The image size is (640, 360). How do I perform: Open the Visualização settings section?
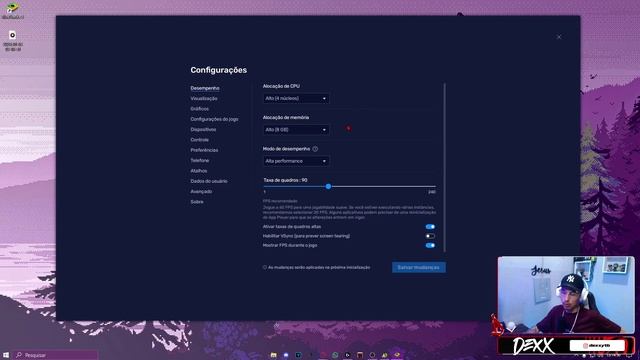click(204, 98)
